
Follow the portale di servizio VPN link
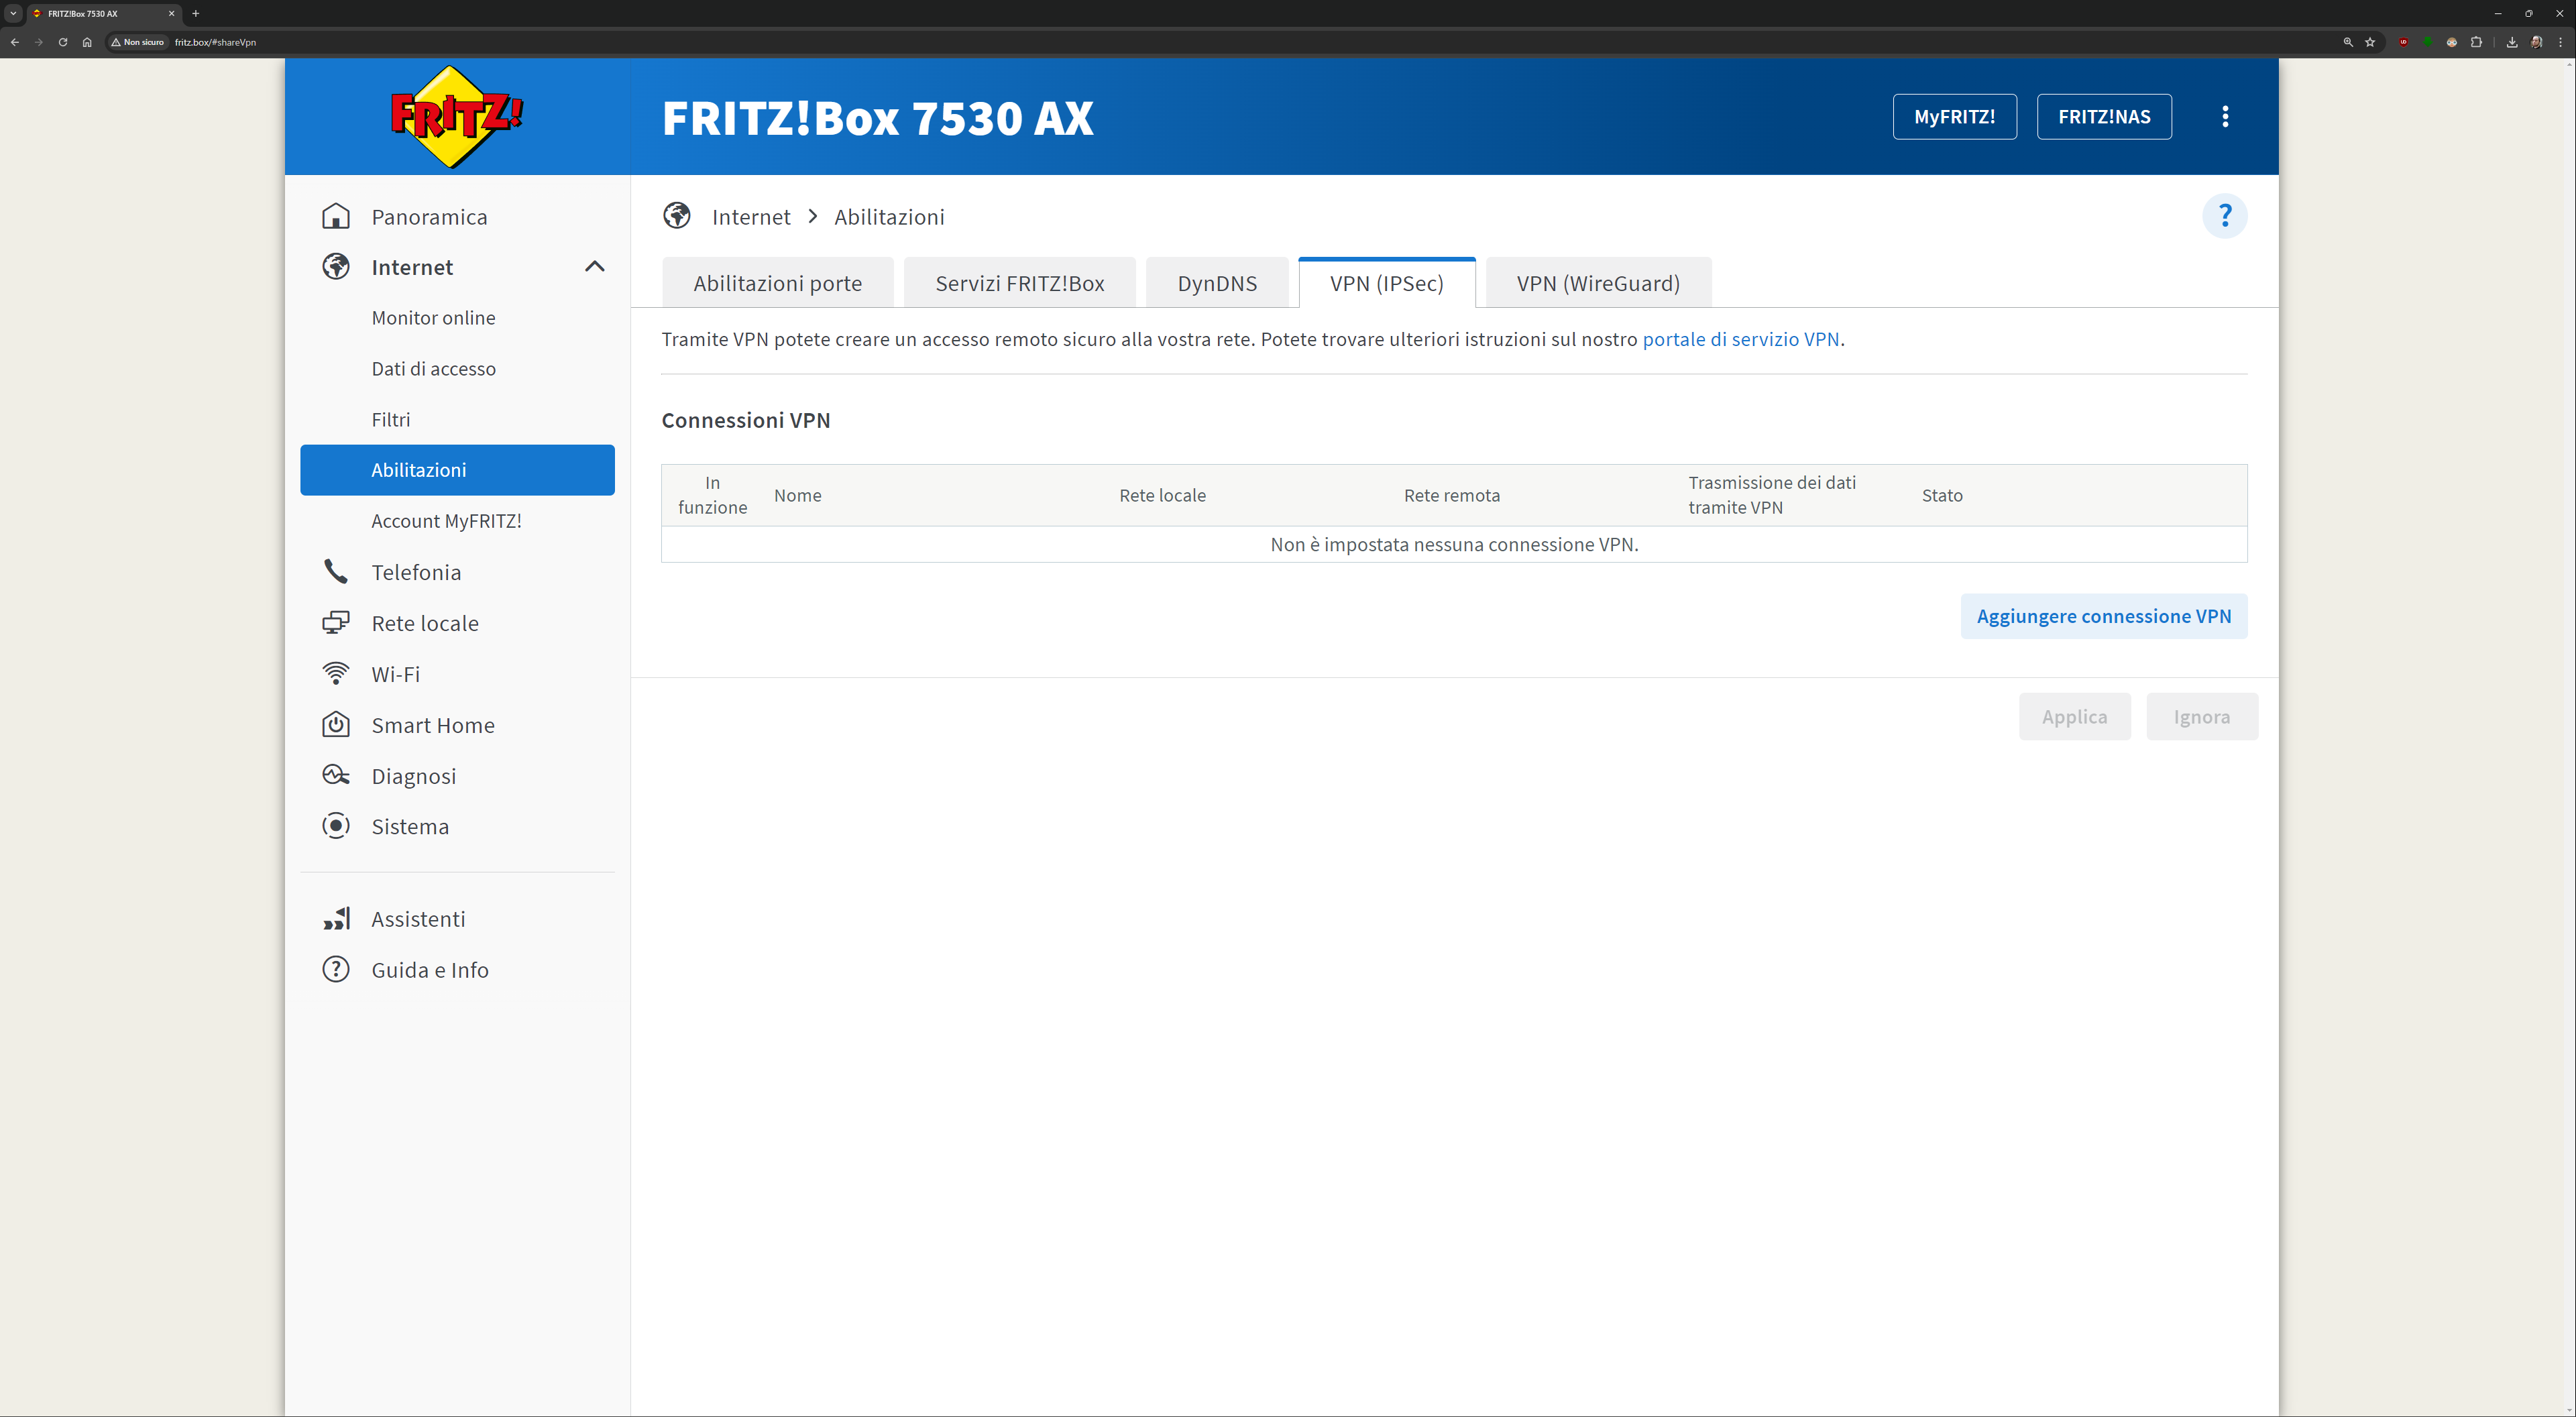coord(1740,339)
